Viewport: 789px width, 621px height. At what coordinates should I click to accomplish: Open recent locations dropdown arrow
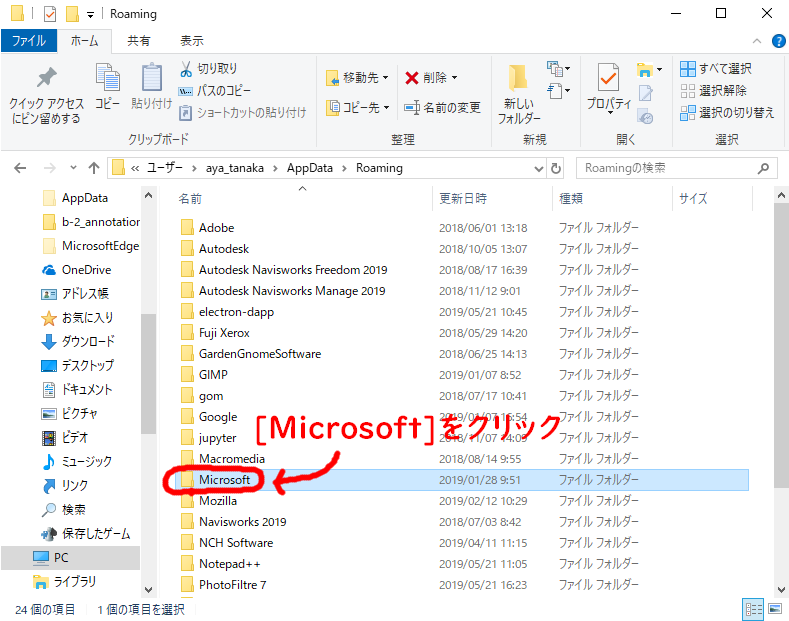73,168
